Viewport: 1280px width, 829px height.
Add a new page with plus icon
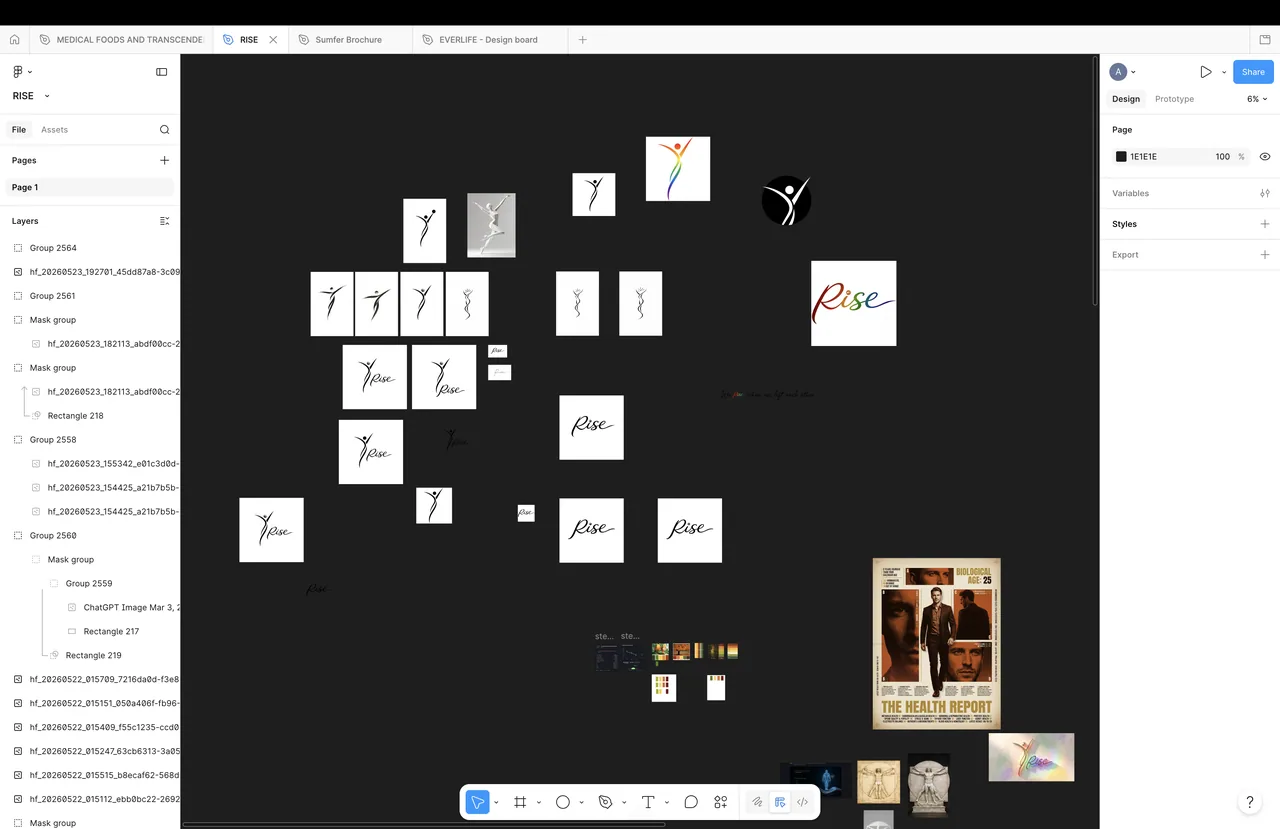[165, 160]
